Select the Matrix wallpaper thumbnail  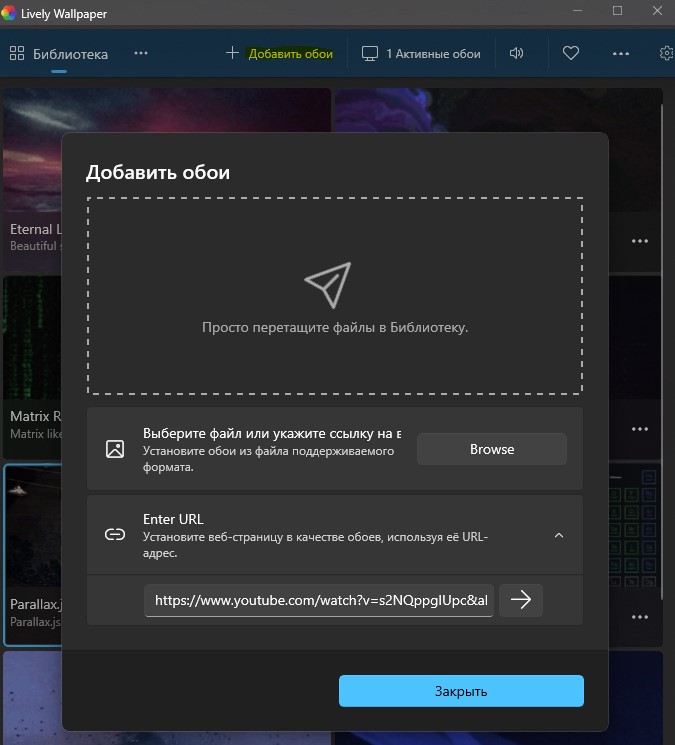(x=32, y=337)
